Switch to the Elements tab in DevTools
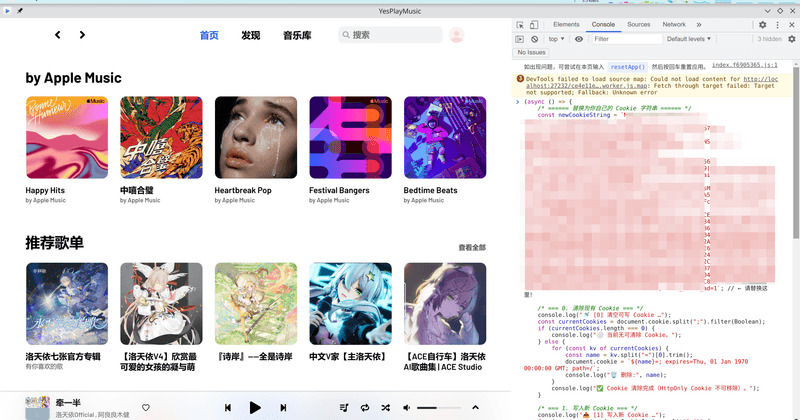The width and height of the screenshot is (800, 420). tap(566, 24)
